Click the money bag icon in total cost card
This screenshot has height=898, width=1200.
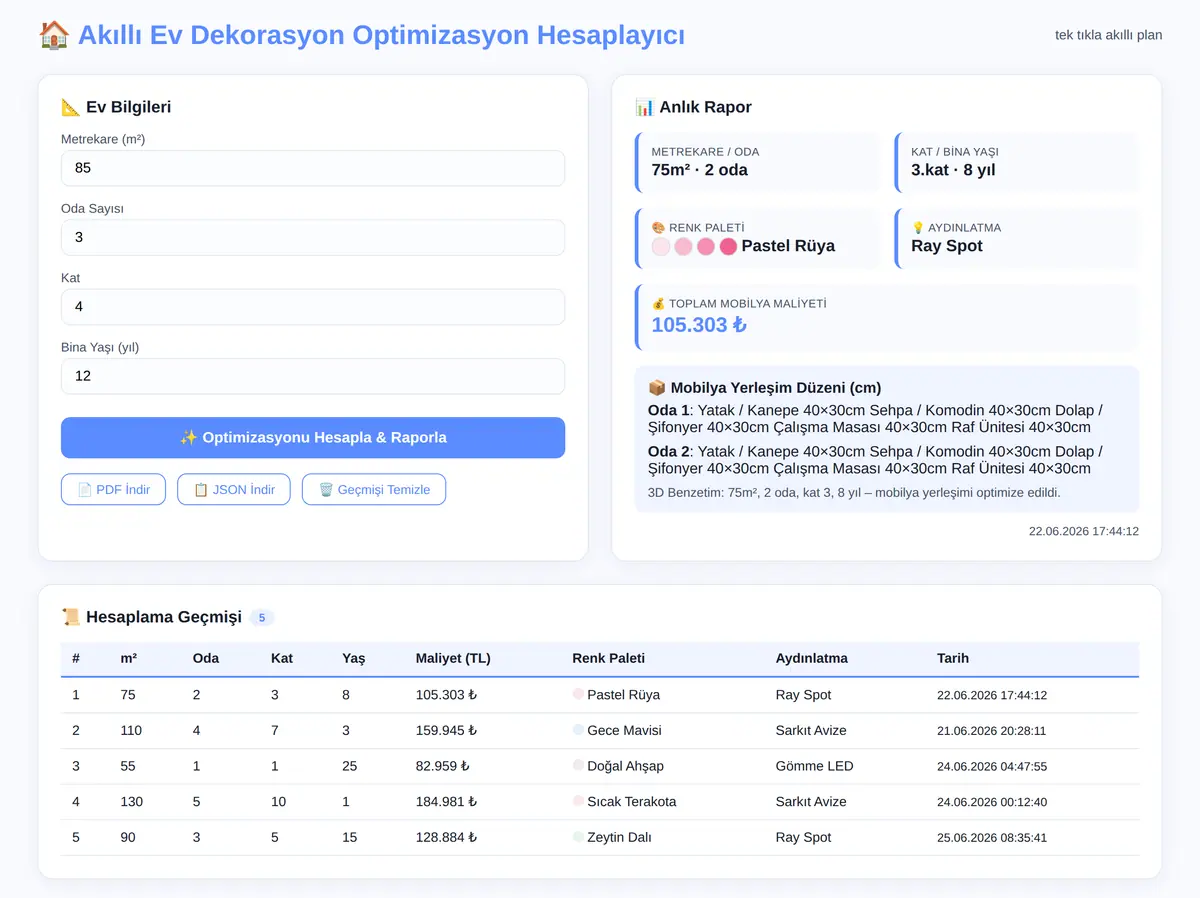(658, 303)
